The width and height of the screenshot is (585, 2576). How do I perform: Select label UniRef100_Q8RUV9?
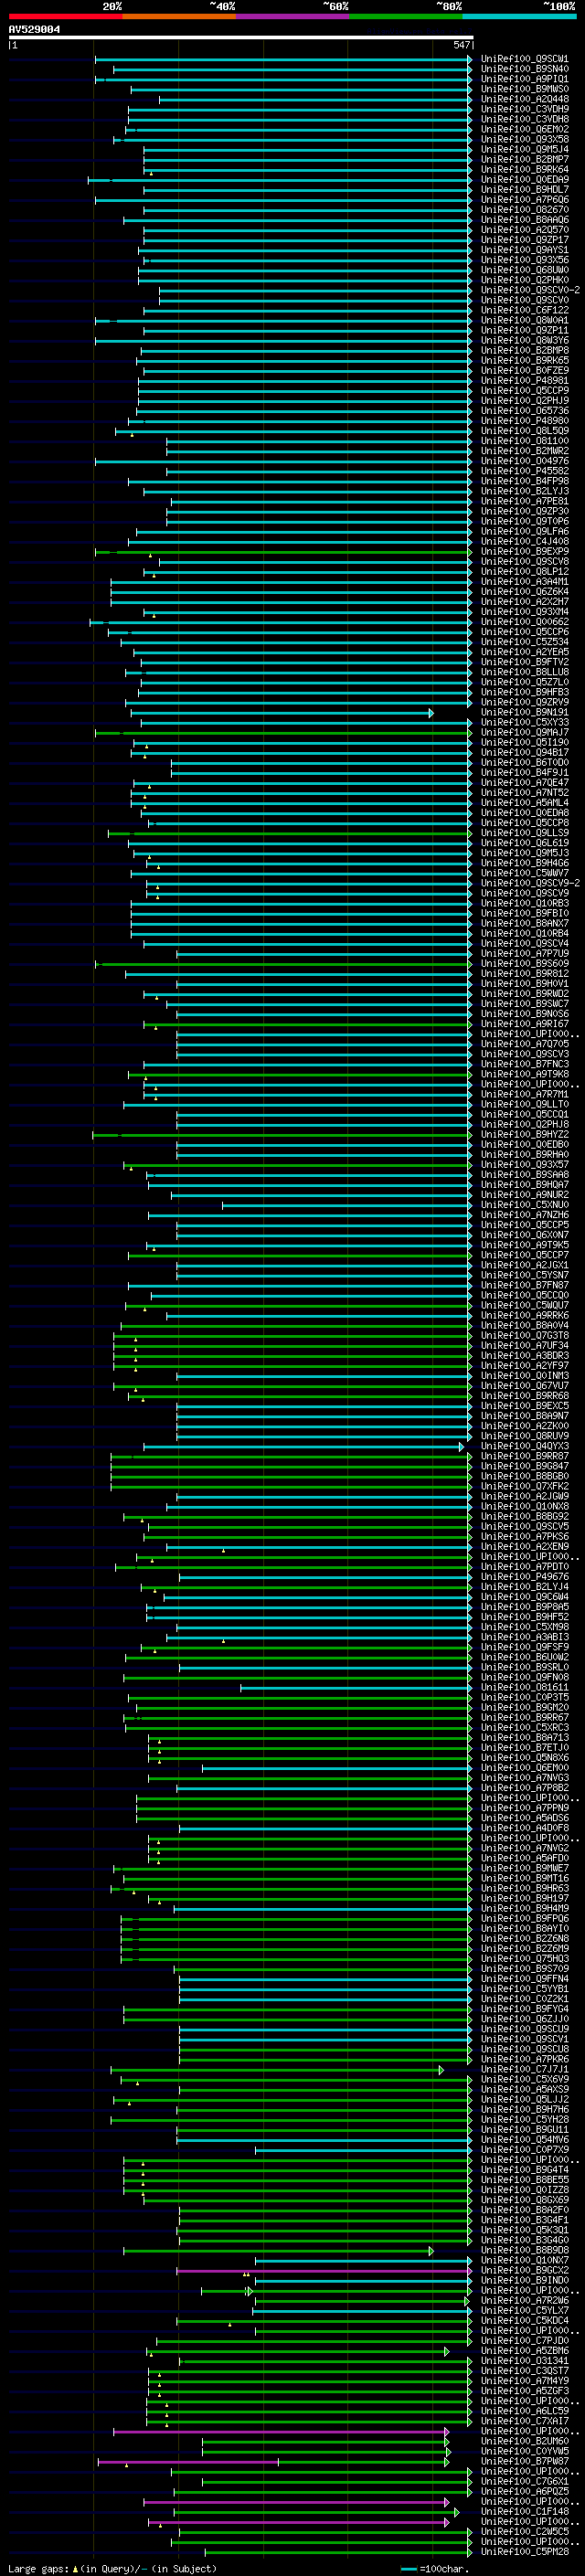click(524, 1436)
